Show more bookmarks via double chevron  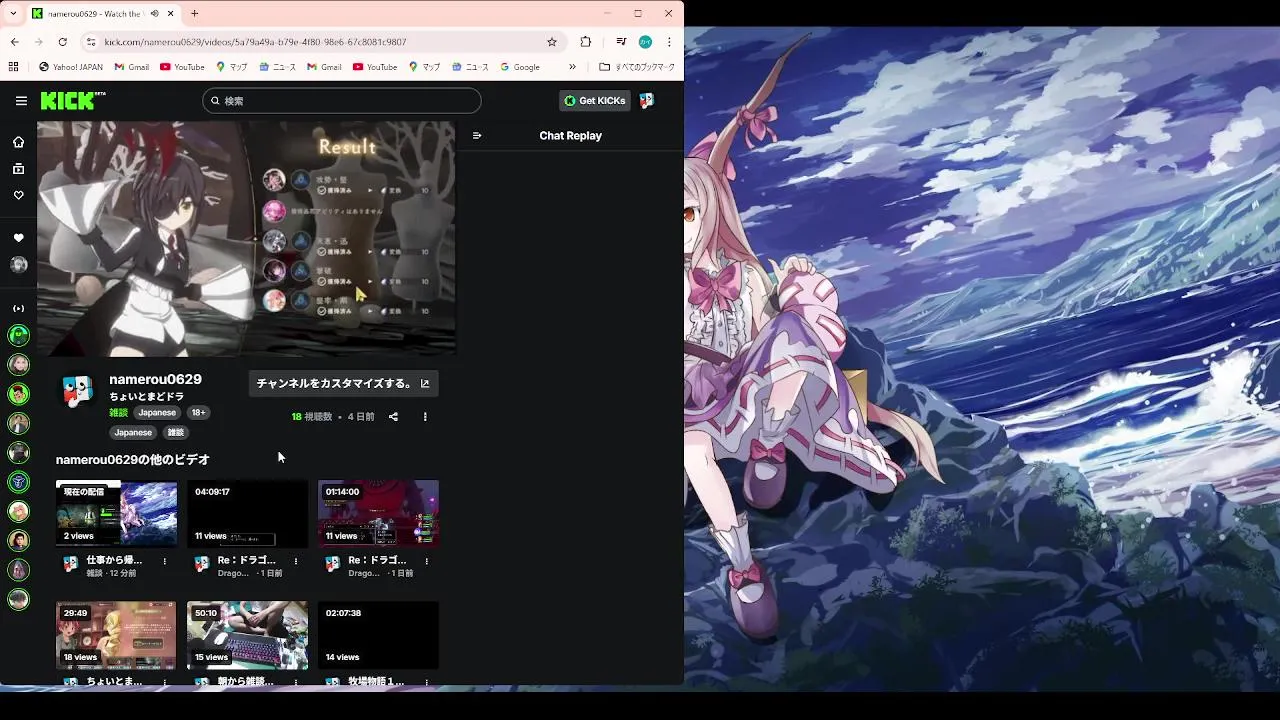point(572,67)
